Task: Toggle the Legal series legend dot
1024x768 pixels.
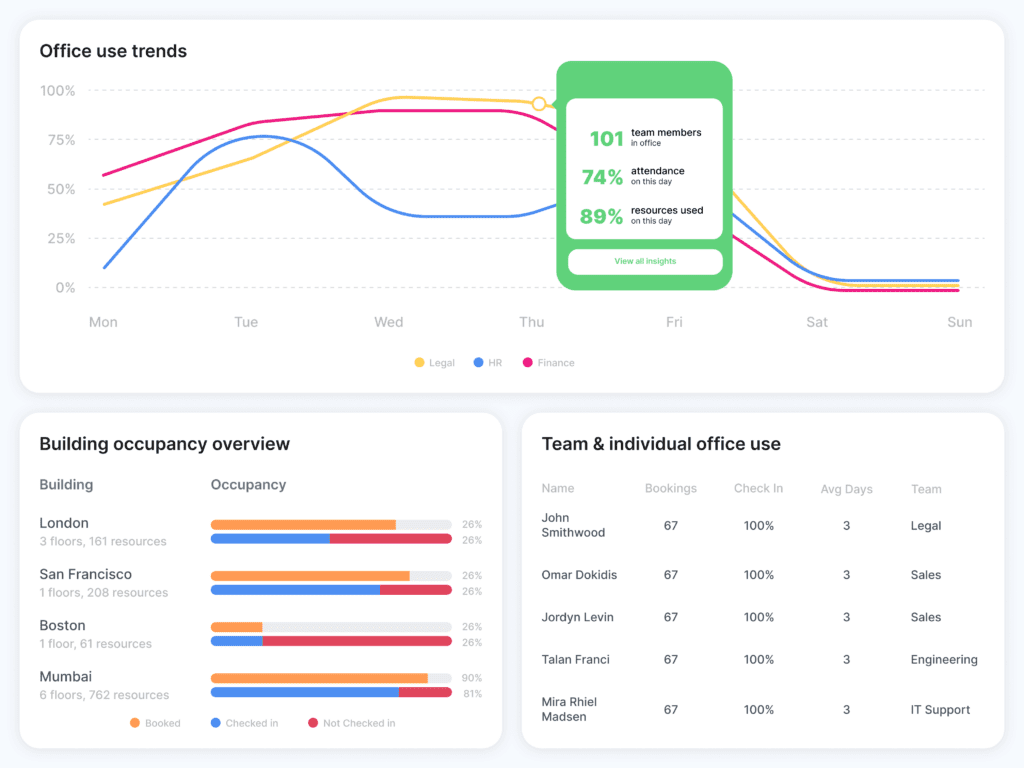Action: pos(419,363)
